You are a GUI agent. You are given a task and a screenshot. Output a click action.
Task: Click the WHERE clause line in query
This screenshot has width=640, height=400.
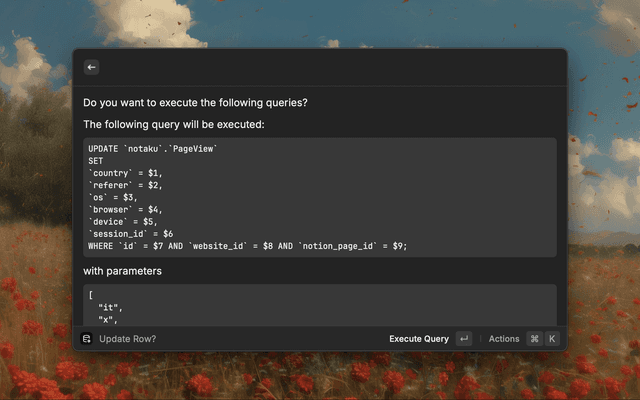(x=247, y=246)
